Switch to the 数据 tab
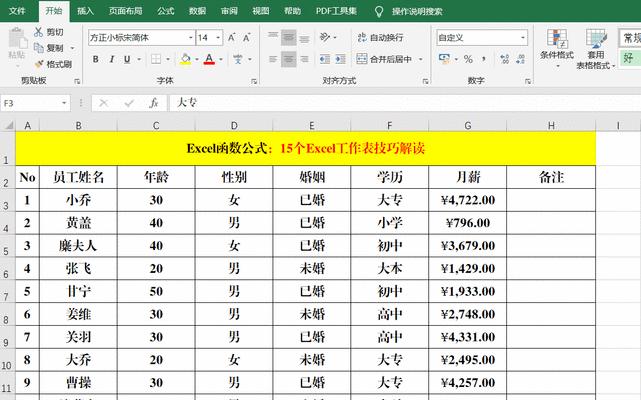This screenshot has height=400, width=641. click(x=197, y=11)
